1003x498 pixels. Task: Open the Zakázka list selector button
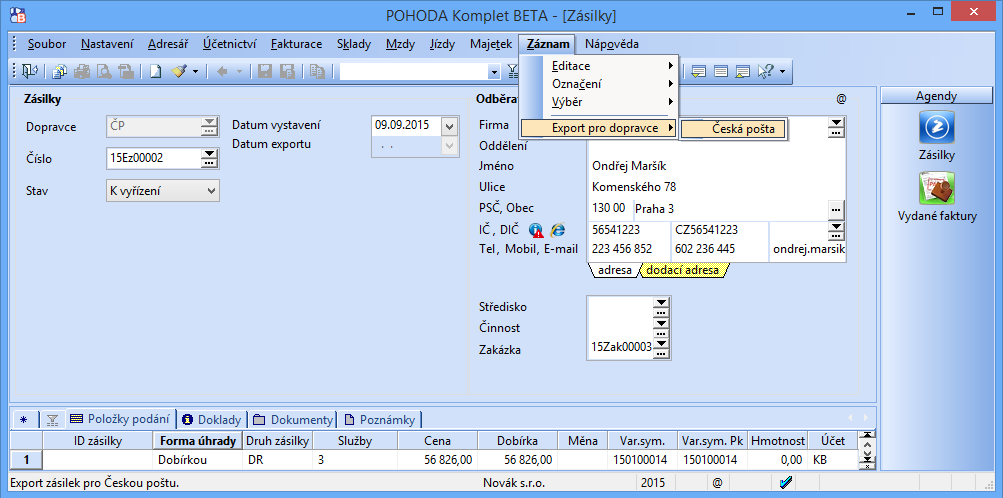pos(661,348)
